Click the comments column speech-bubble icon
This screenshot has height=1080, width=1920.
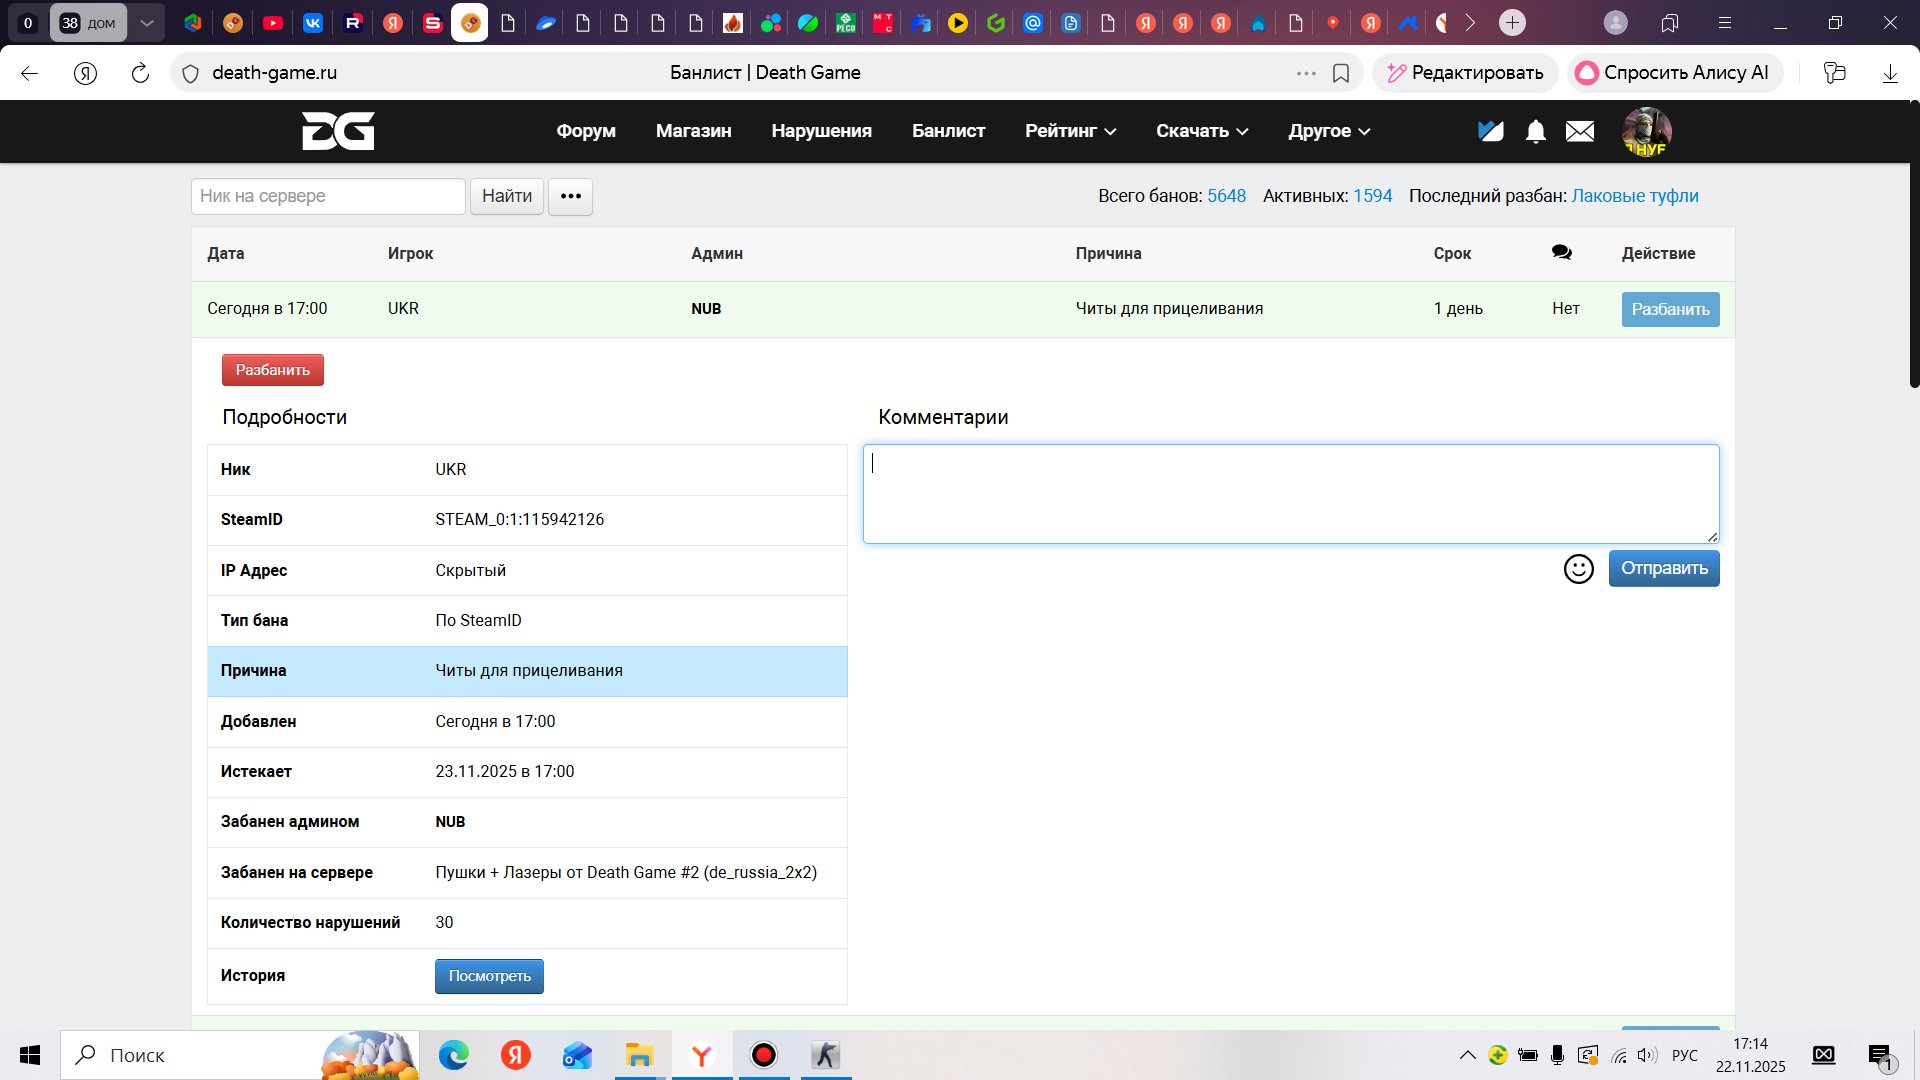click(1561, 253)
